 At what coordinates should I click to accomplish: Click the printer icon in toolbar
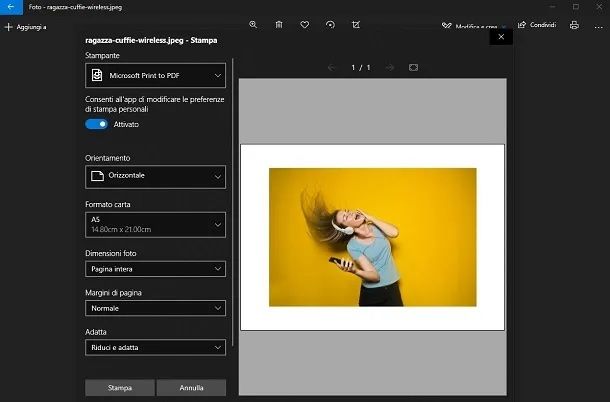[574, 25]
